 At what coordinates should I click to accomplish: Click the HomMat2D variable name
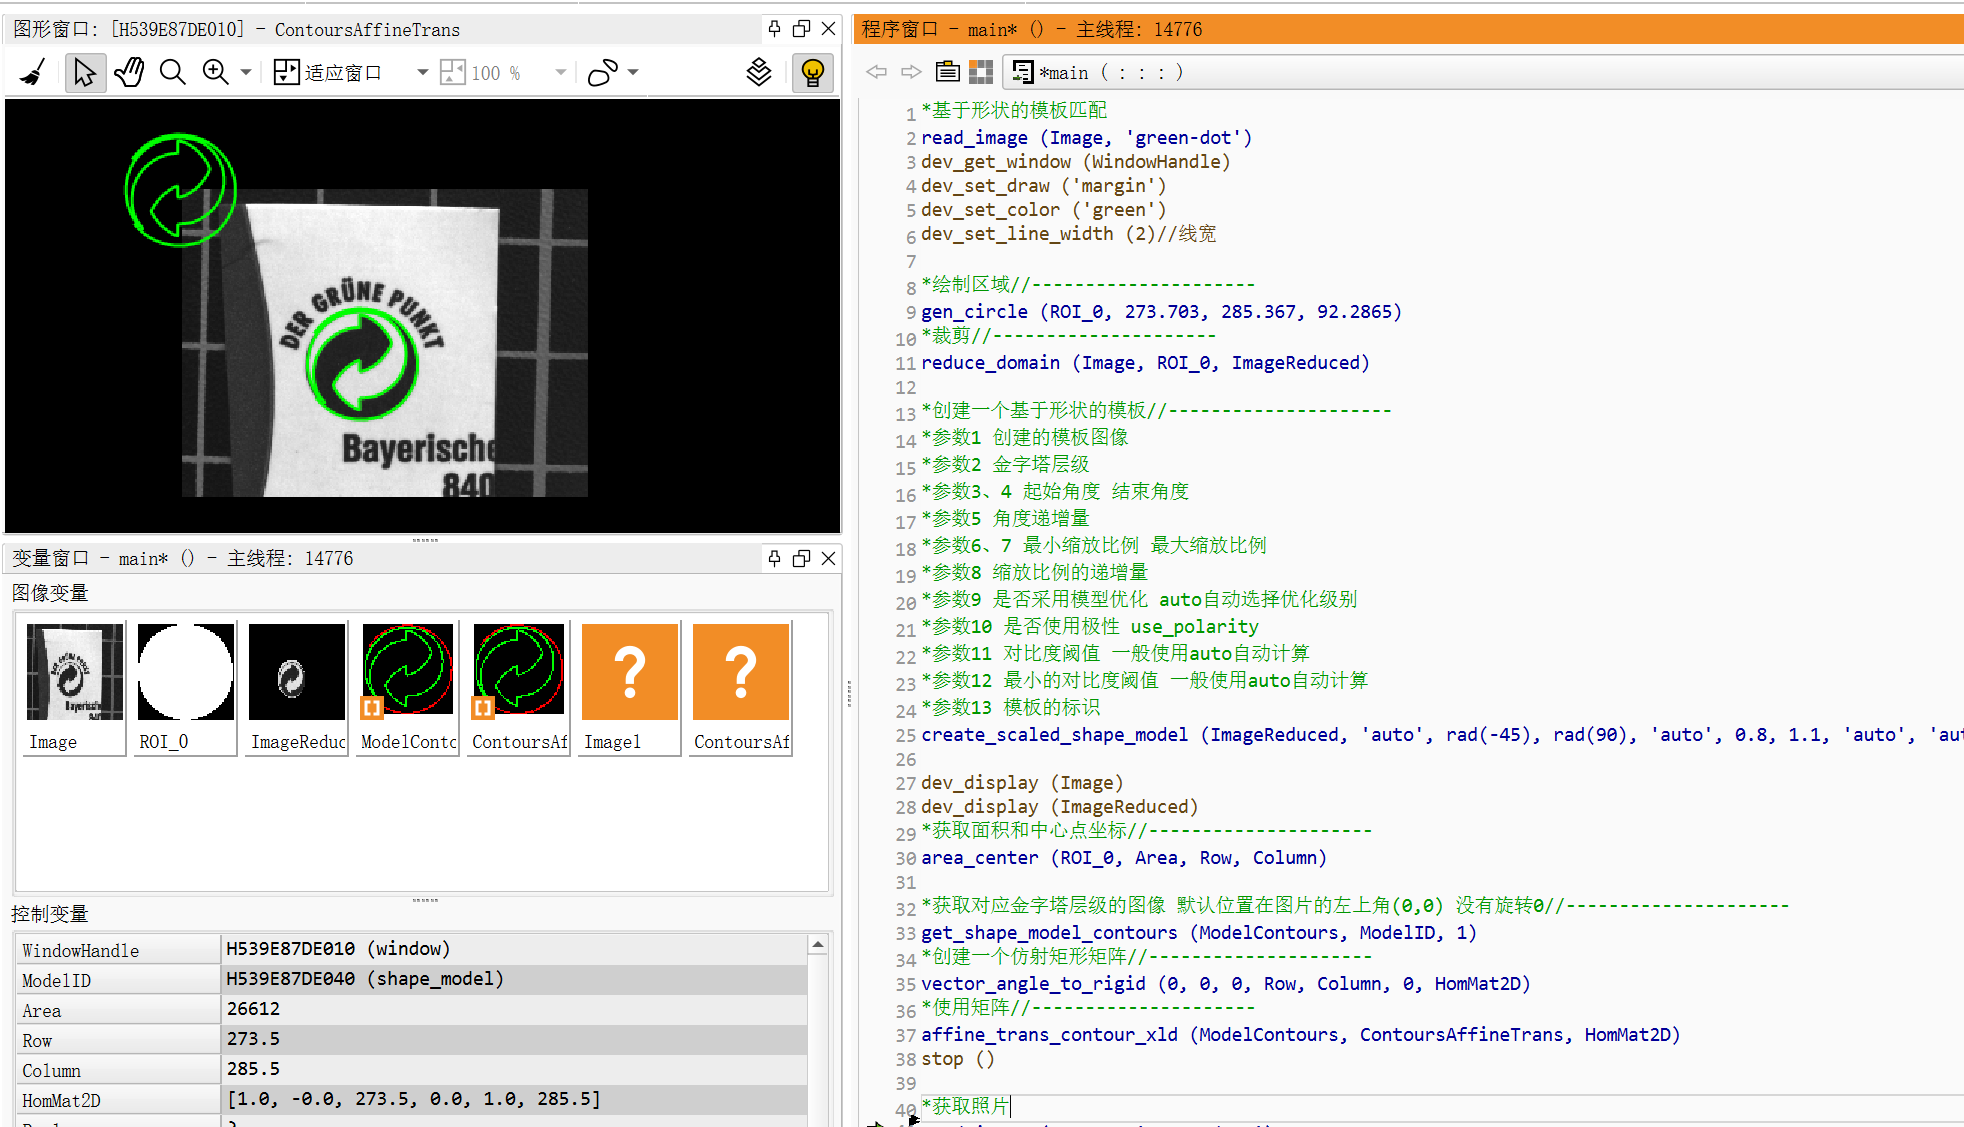62,1100
